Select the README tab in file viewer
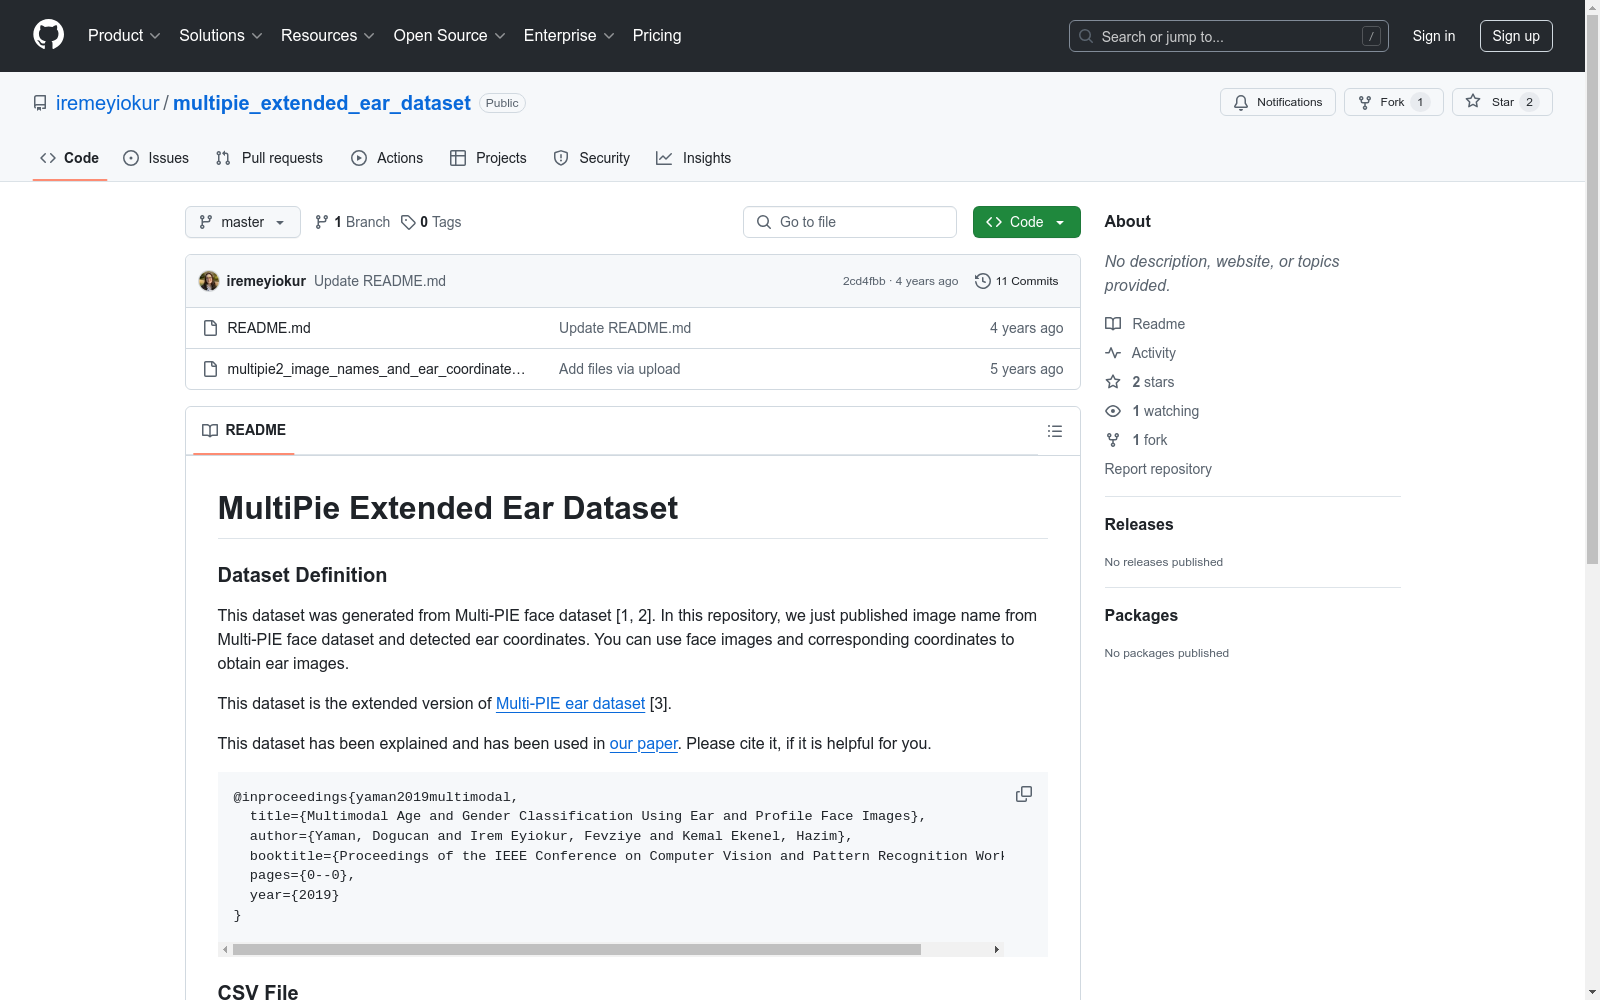Screen dimensions: 1600x1000 pyautogui.click(x=244, y=430)
